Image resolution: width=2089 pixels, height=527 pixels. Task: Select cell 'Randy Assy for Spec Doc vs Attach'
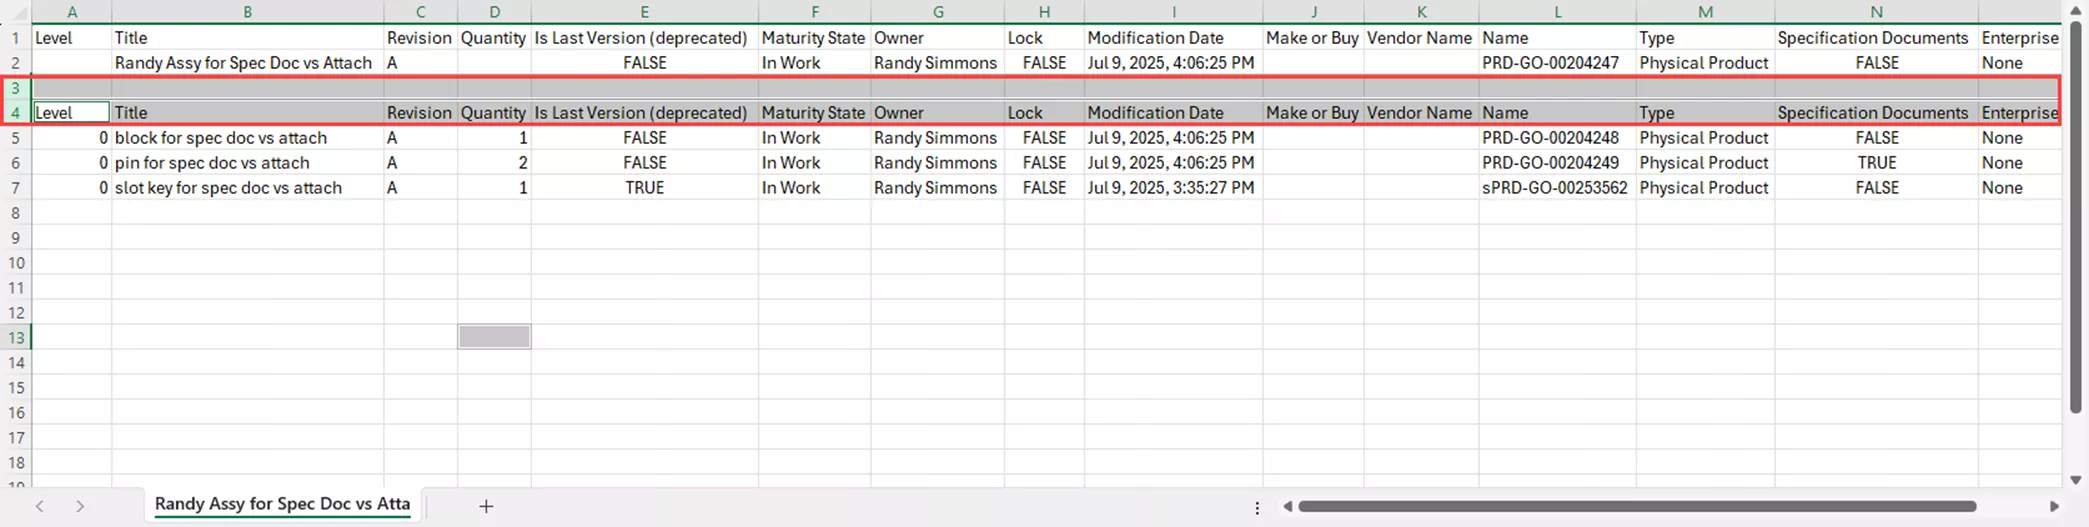(x=248, y=63)
